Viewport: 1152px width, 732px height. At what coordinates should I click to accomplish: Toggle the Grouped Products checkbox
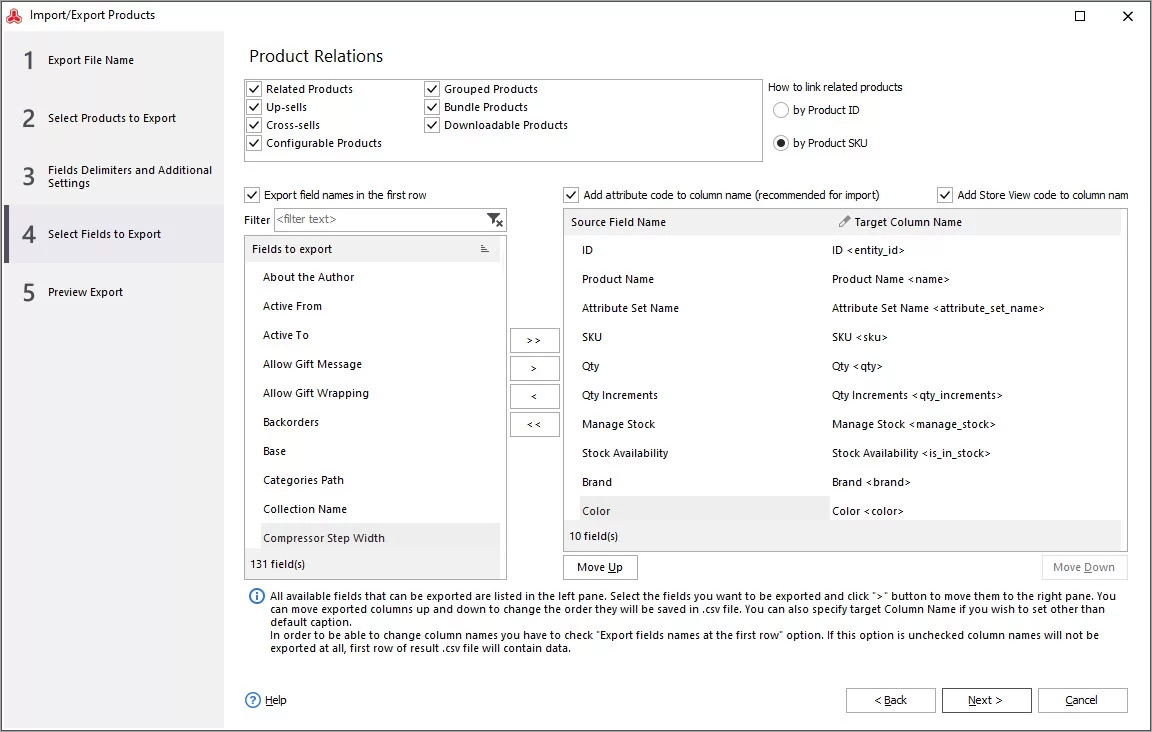(432, 89)
